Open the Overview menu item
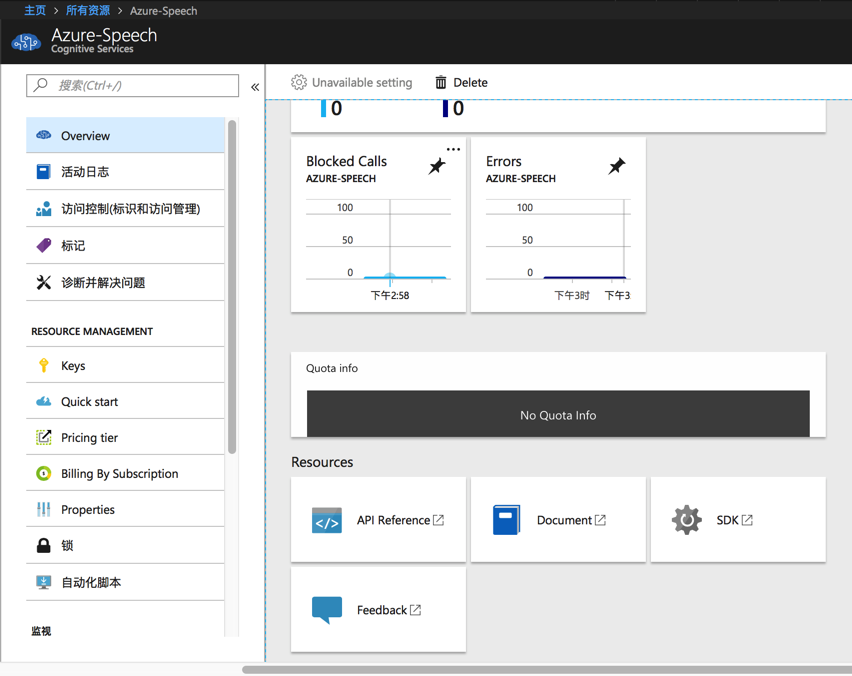The image size is (852, 676). 125,135
